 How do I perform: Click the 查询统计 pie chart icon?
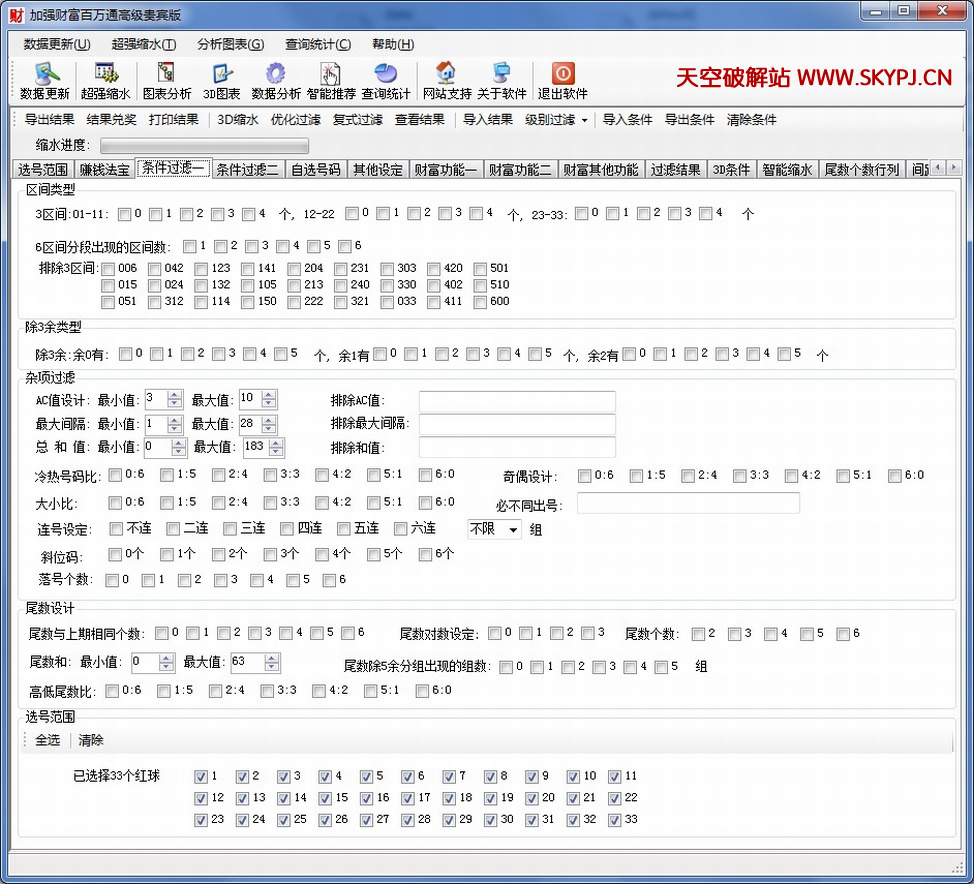[385, 74]
